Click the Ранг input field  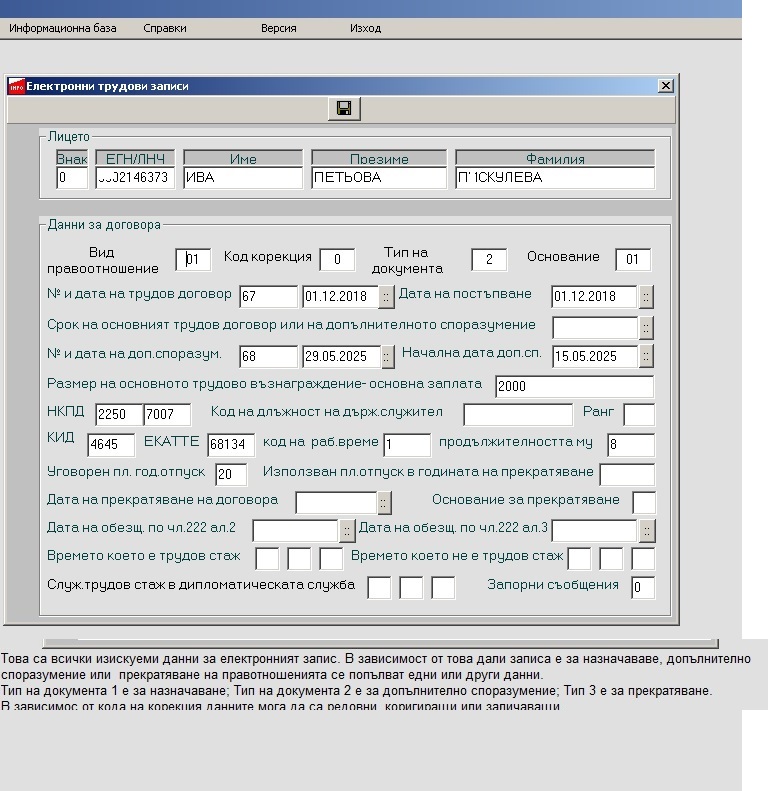click(x=639, y=415)
